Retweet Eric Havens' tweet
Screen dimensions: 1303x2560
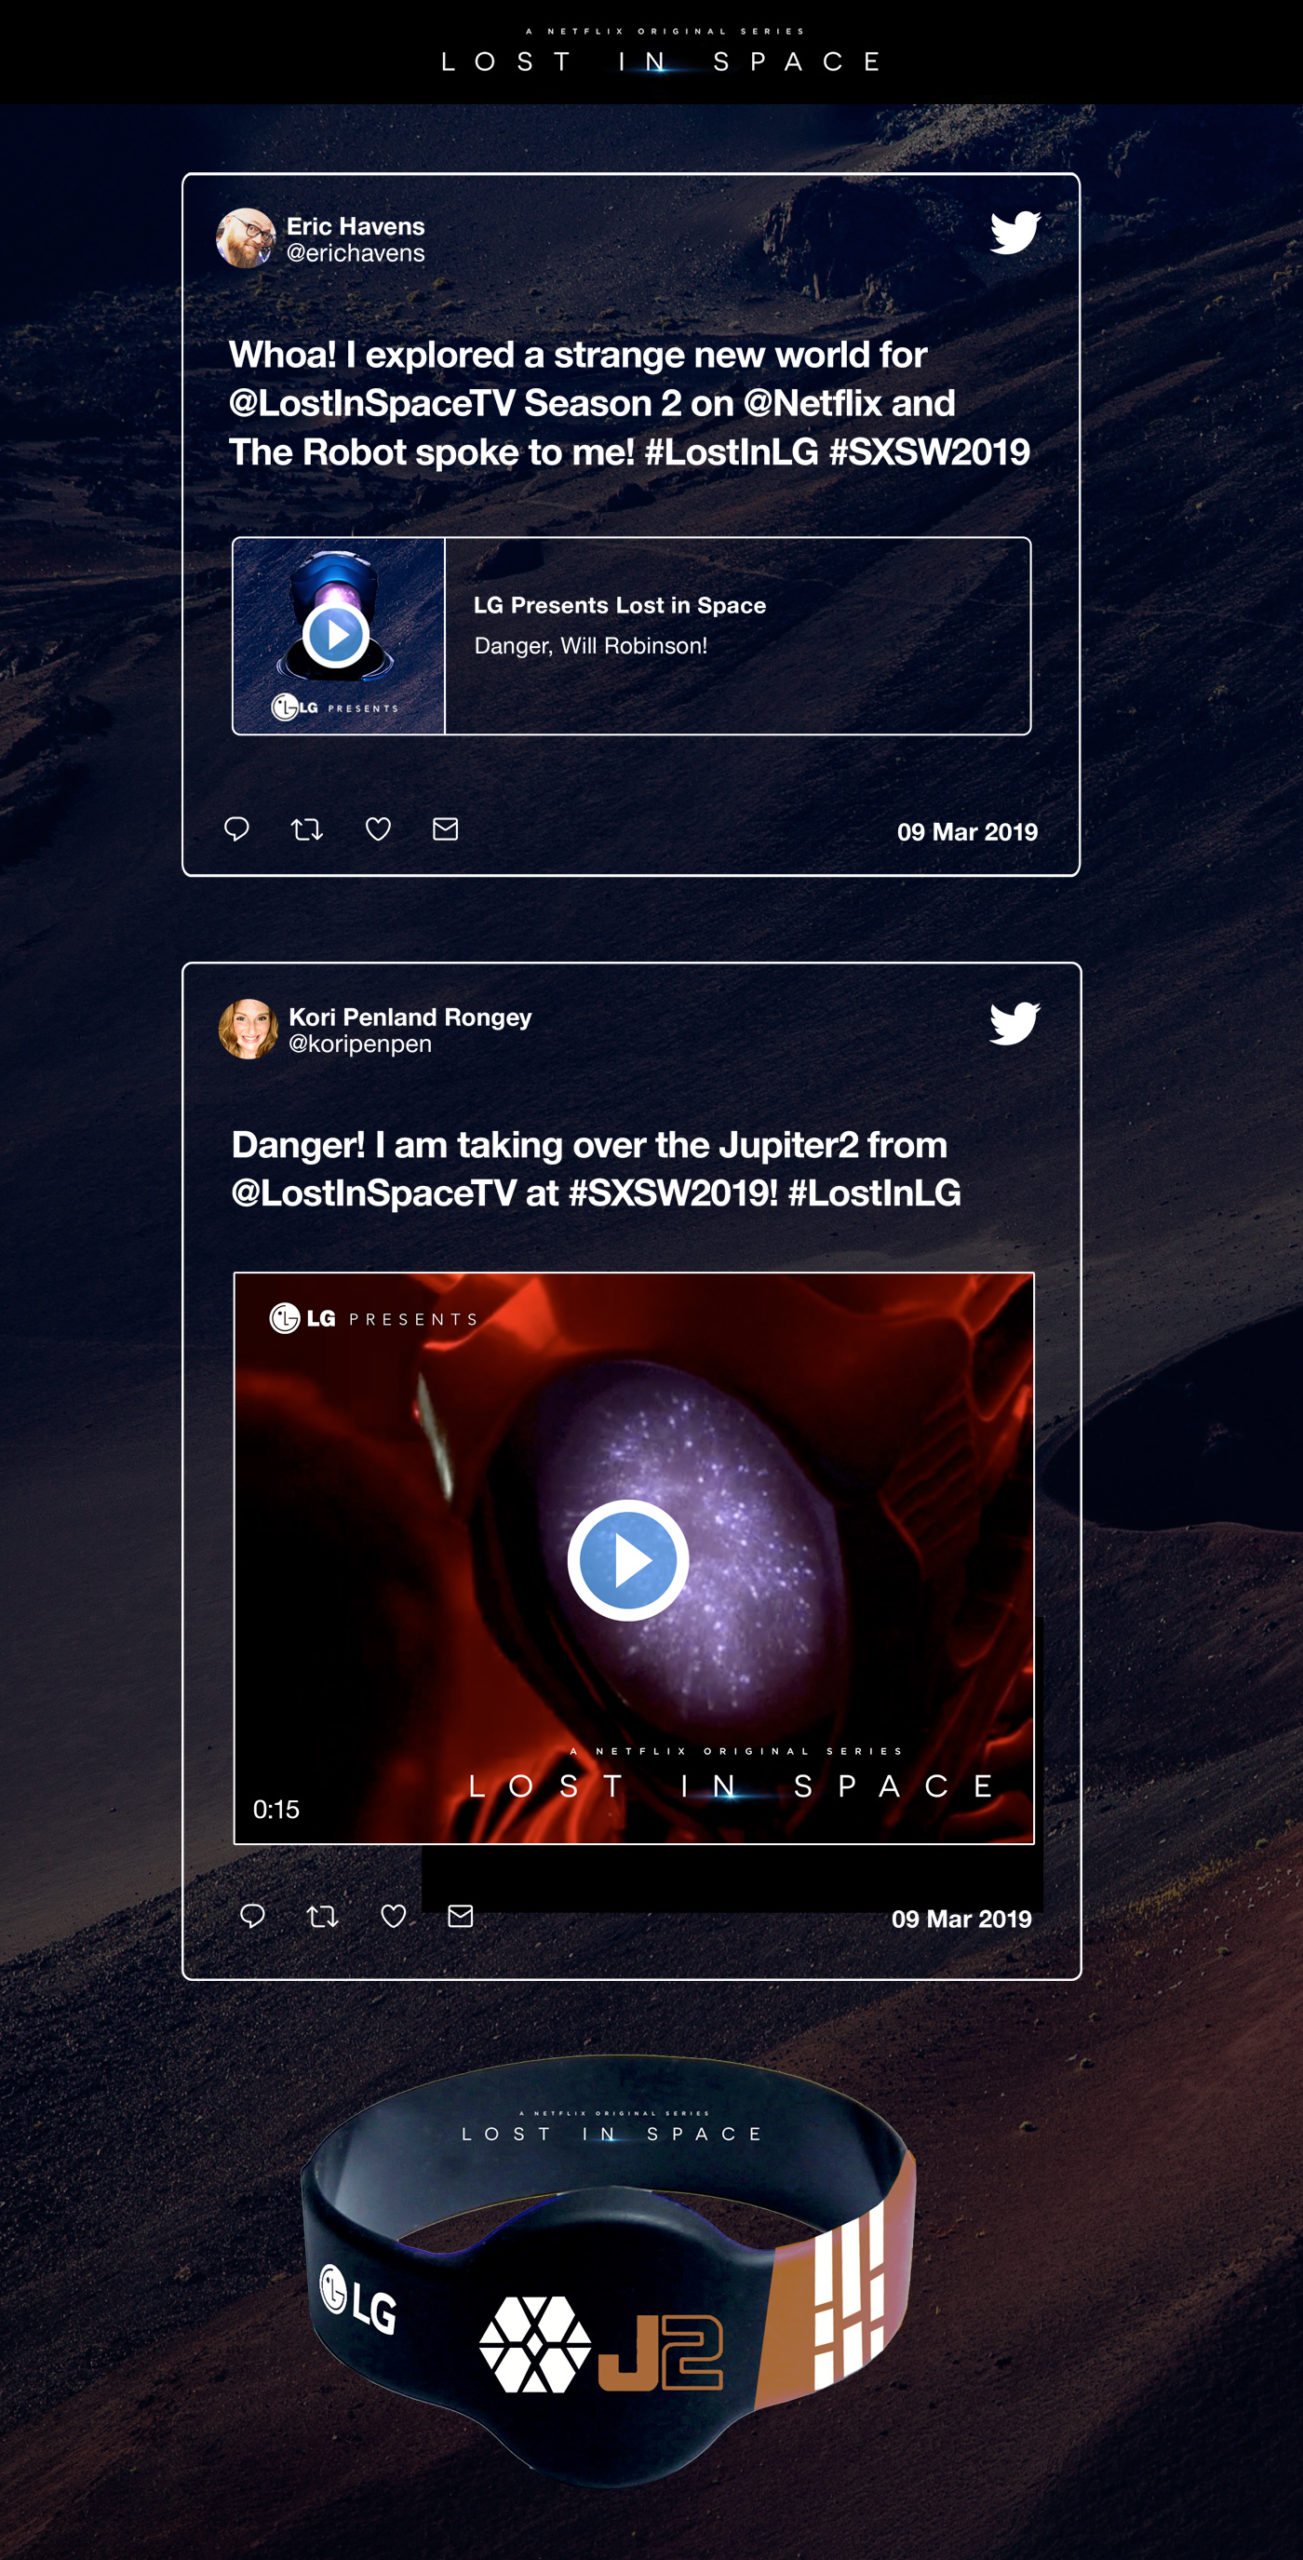307,829
